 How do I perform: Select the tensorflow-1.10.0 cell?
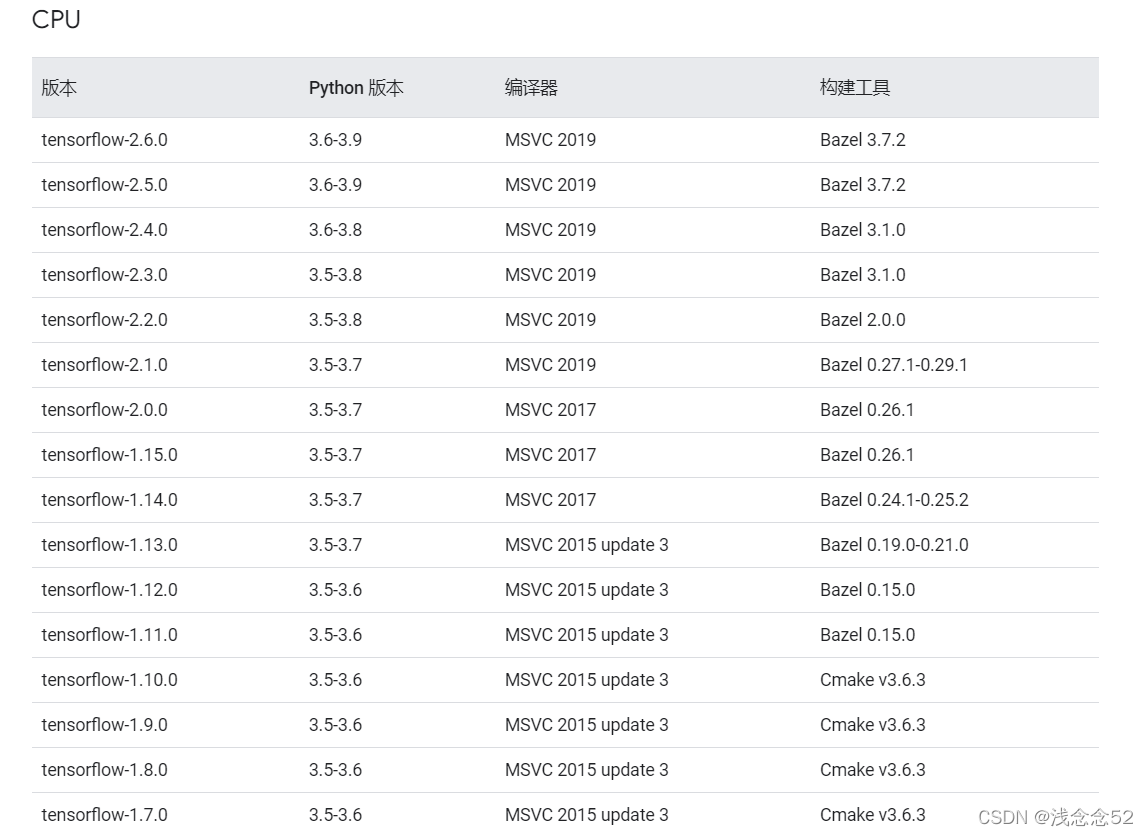[110, 680]
